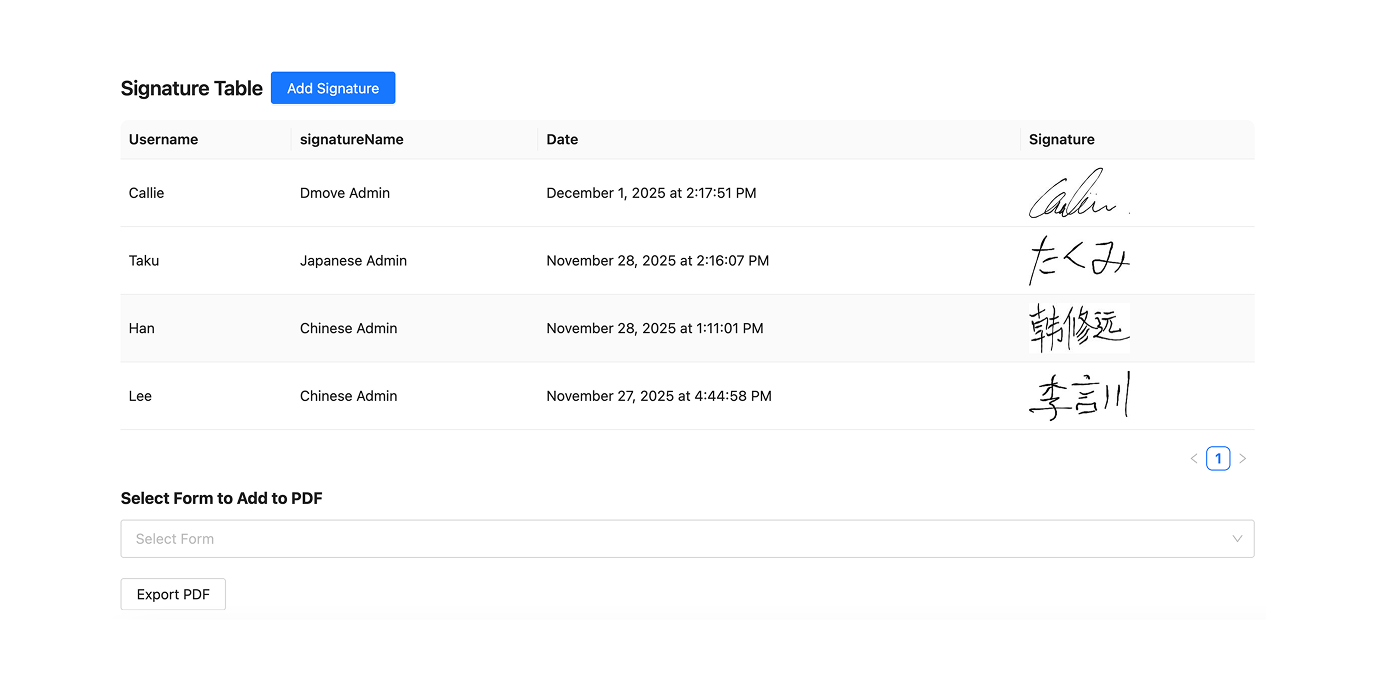
Task: Open Taku's Japanese signature image
Action: pos(1079,261)
